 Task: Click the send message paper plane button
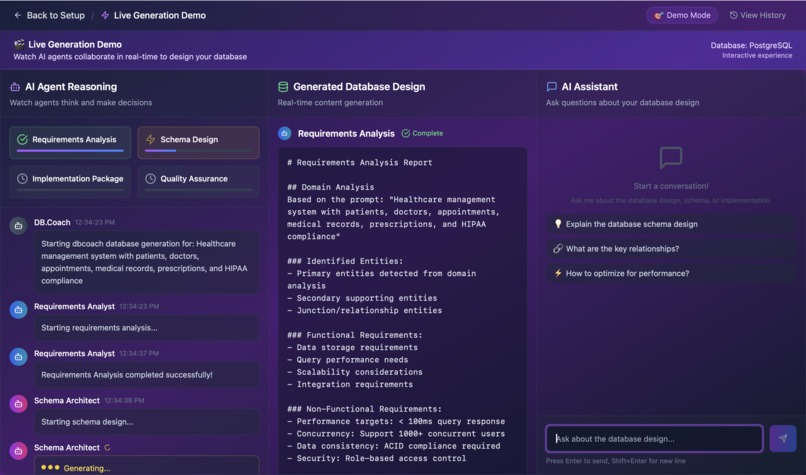(782, 439)
